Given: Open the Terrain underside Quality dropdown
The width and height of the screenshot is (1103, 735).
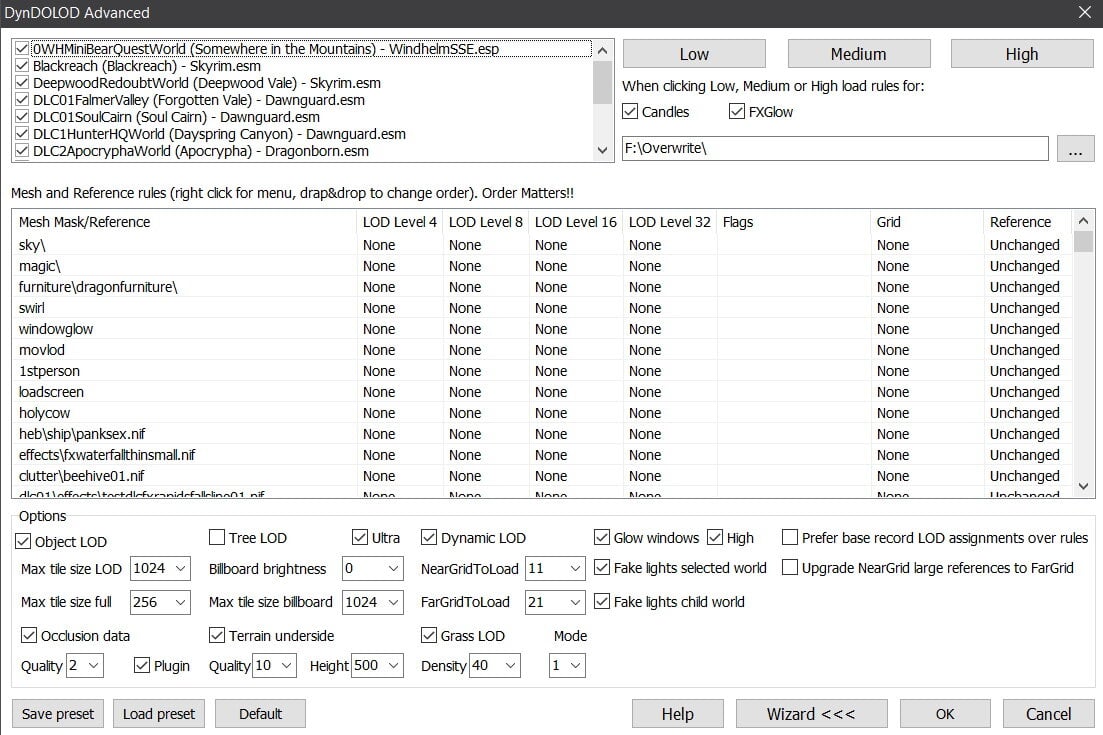Looking at the screenshot, I should pos(274,665).
